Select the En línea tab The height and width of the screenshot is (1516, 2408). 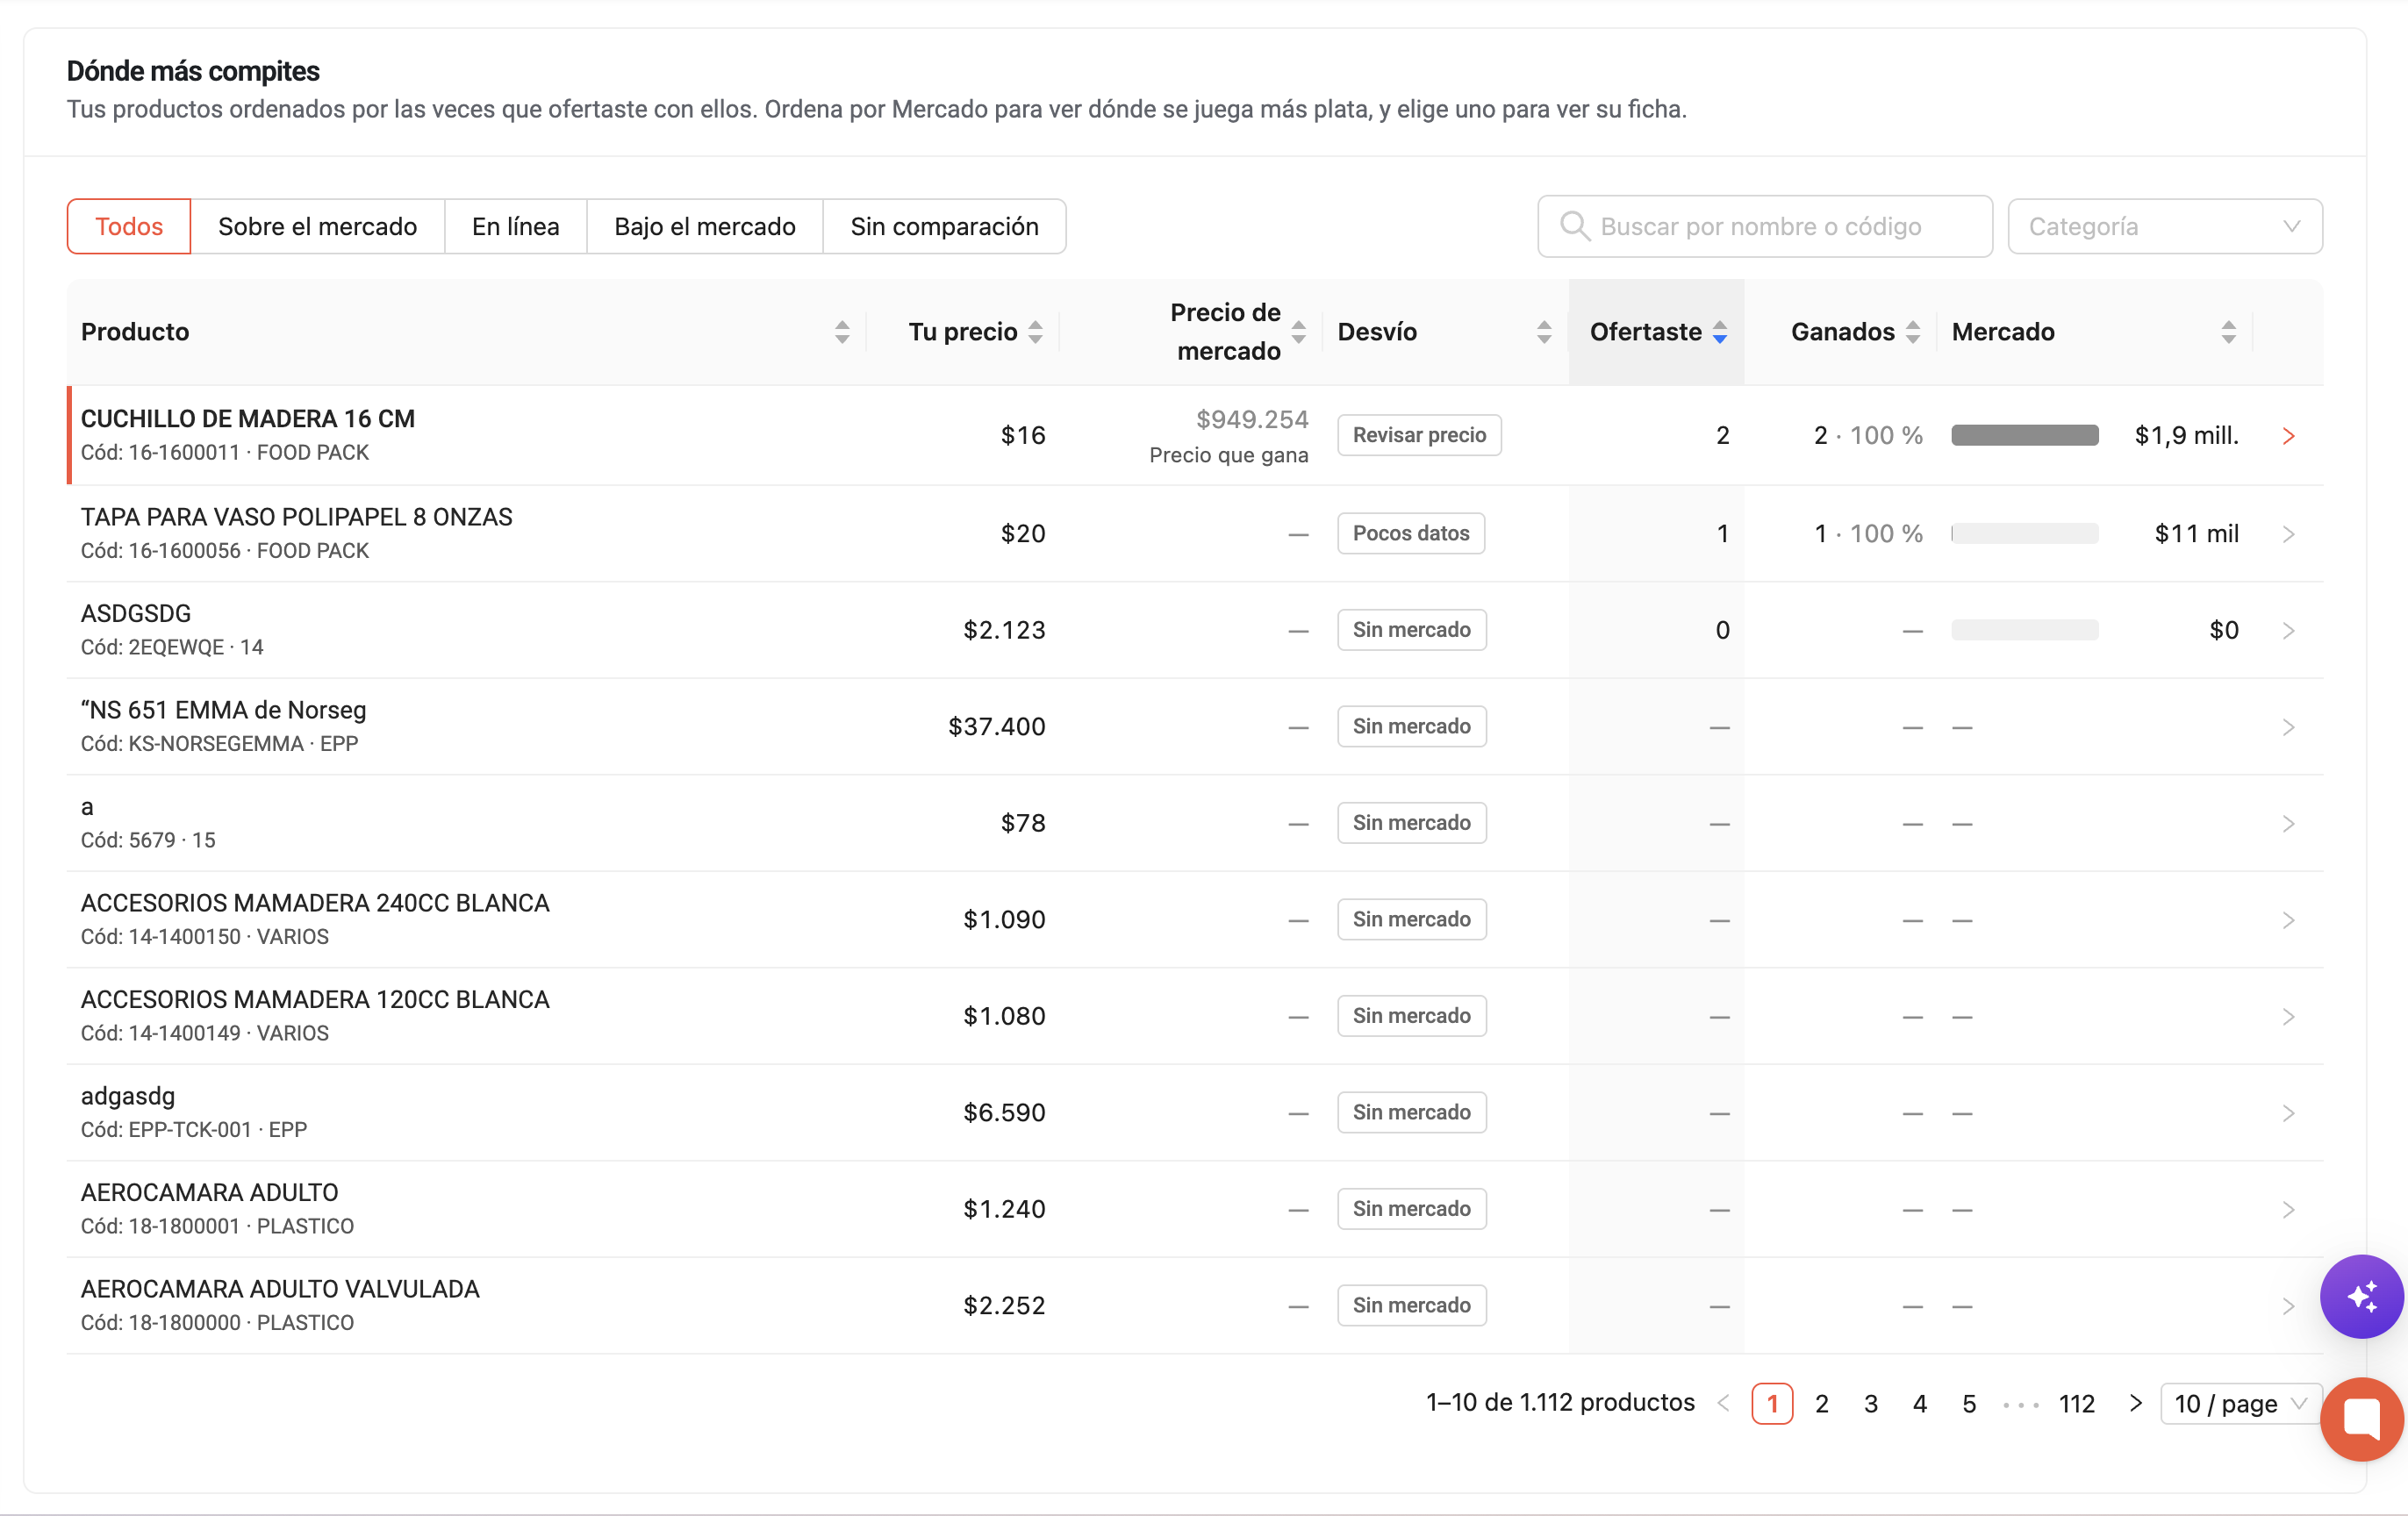pos(515,226)
